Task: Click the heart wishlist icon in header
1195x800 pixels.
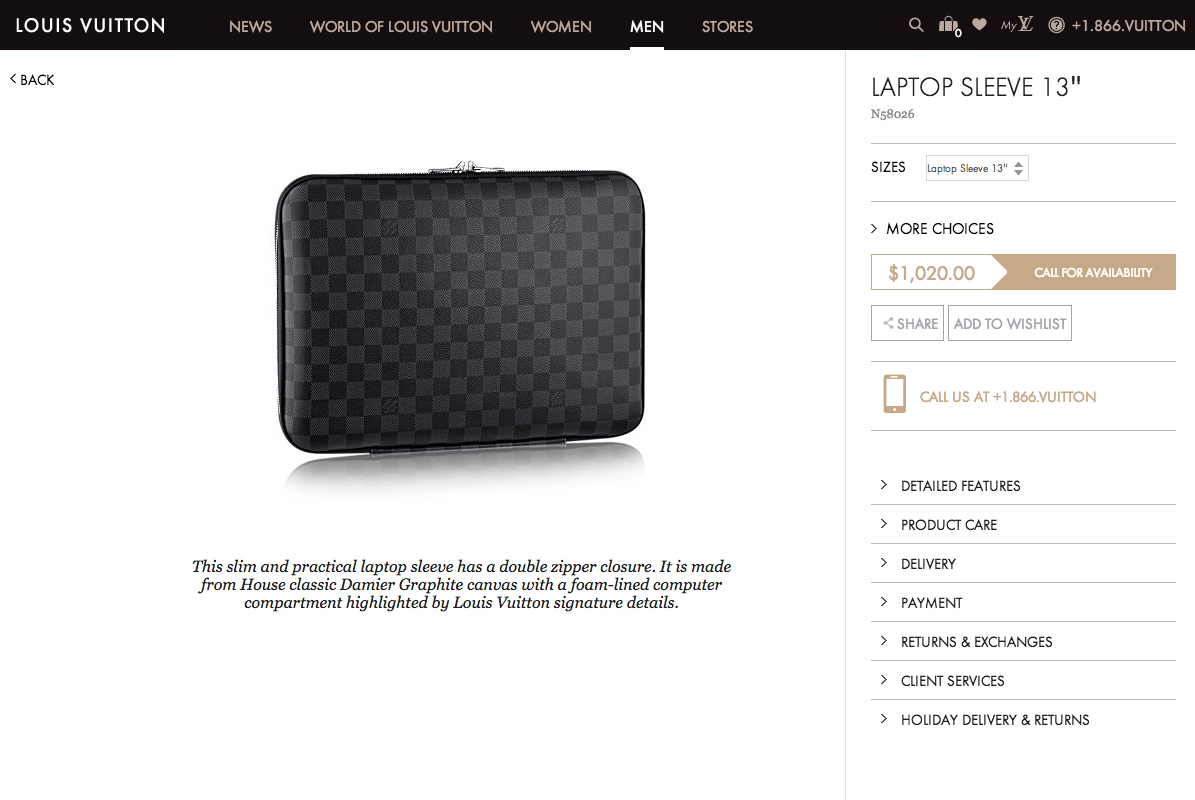Action: (x=979, y=24)
